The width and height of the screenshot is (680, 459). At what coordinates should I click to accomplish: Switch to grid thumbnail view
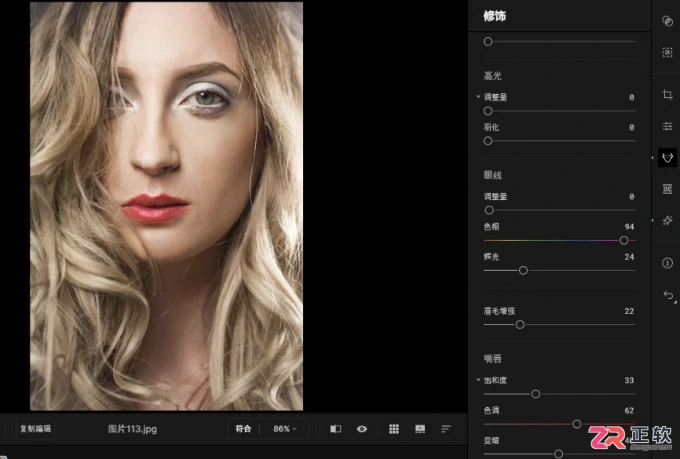pos(394,429)
